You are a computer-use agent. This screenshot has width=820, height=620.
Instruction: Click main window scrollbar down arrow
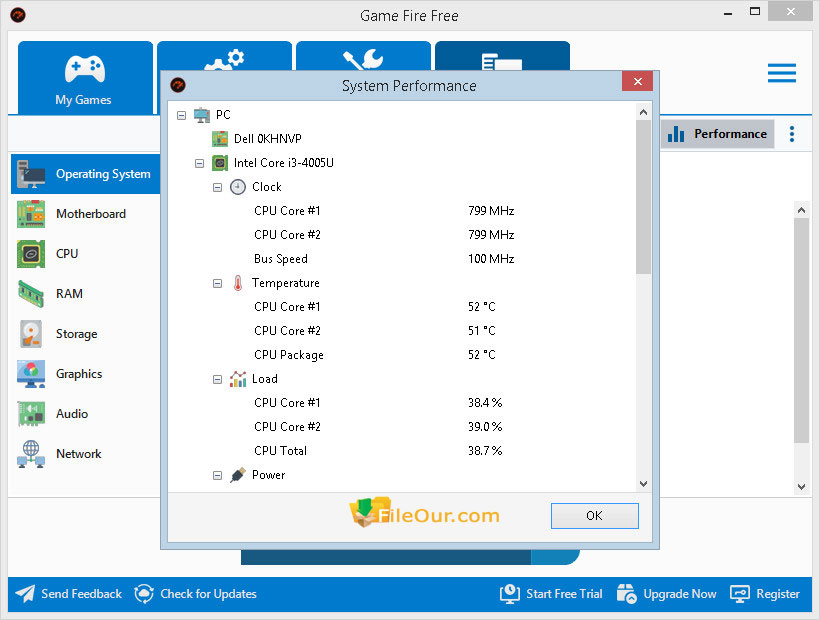[801, 487]
